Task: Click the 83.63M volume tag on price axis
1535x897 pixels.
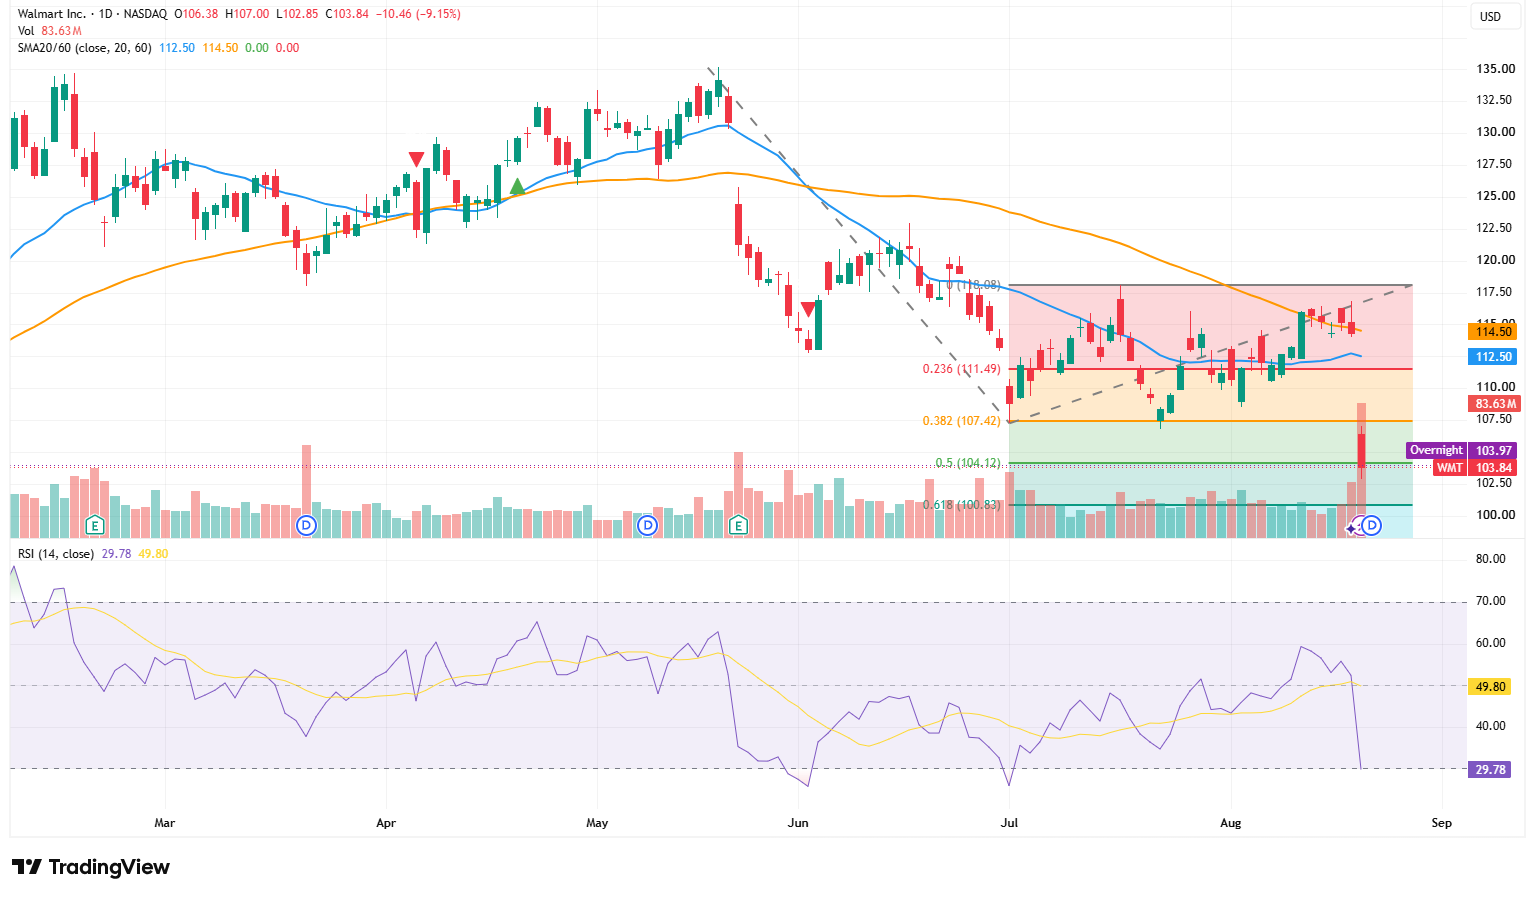Action: 1494,404
